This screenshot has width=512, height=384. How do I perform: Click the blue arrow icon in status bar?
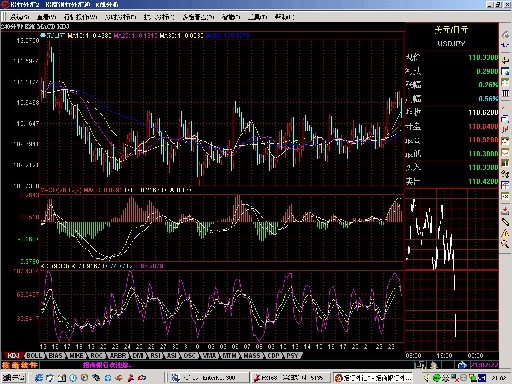(x=462, y=365)
